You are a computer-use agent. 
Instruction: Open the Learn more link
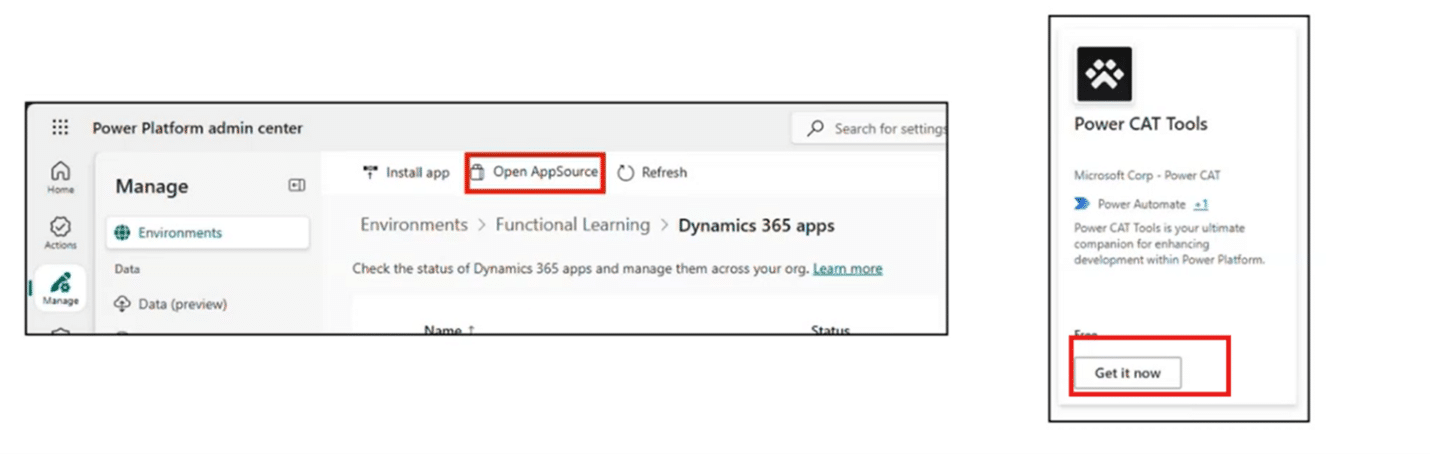click(847, 268)
